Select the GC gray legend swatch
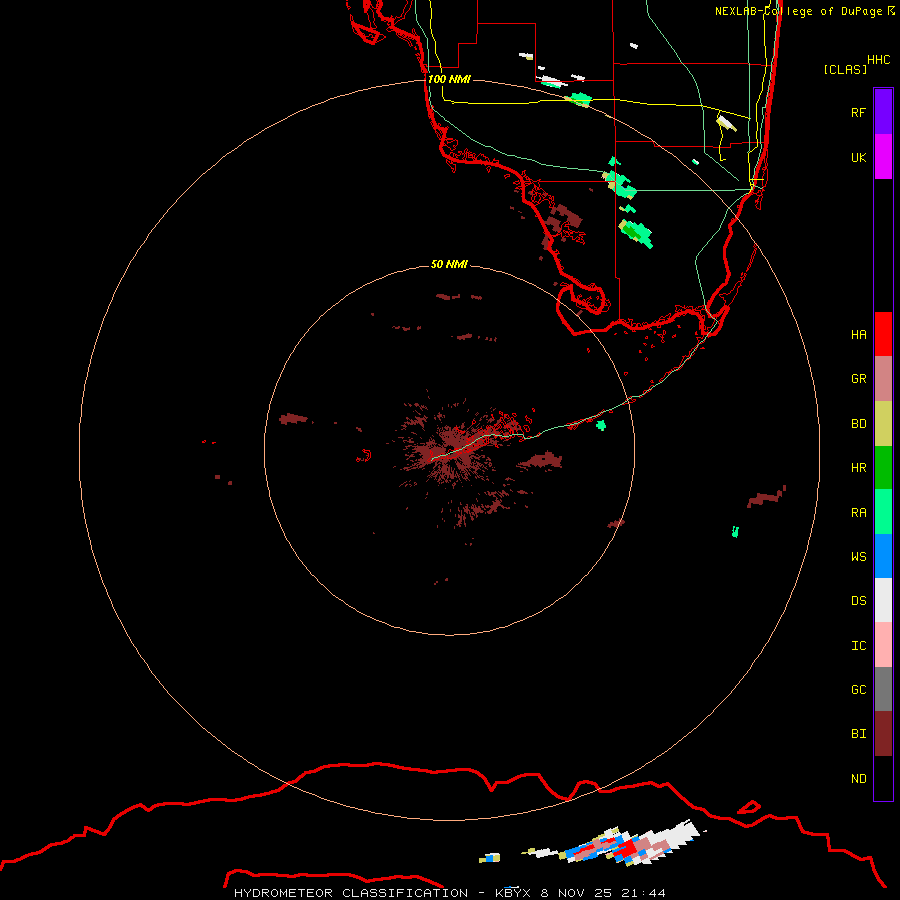This screenshot has height=900, width=900. coord(883,689)
